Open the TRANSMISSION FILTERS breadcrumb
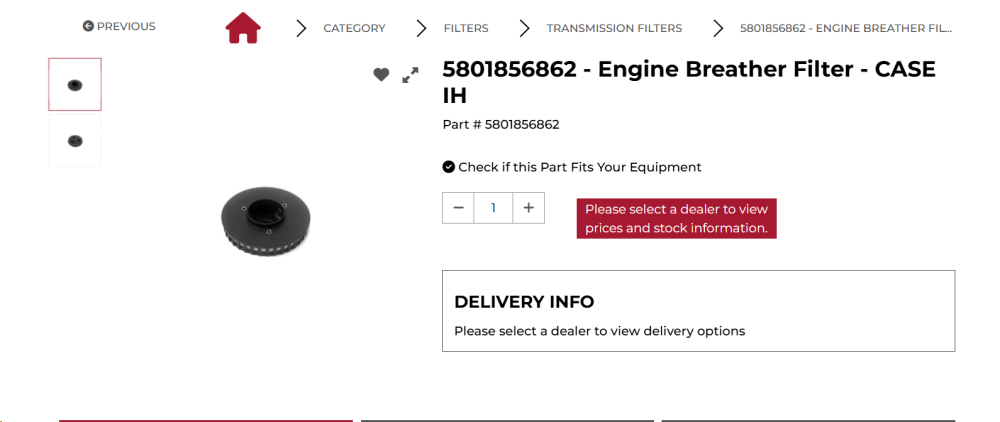Image resolution: width=1000 pixels, height=422 pixels. [614, 28]
